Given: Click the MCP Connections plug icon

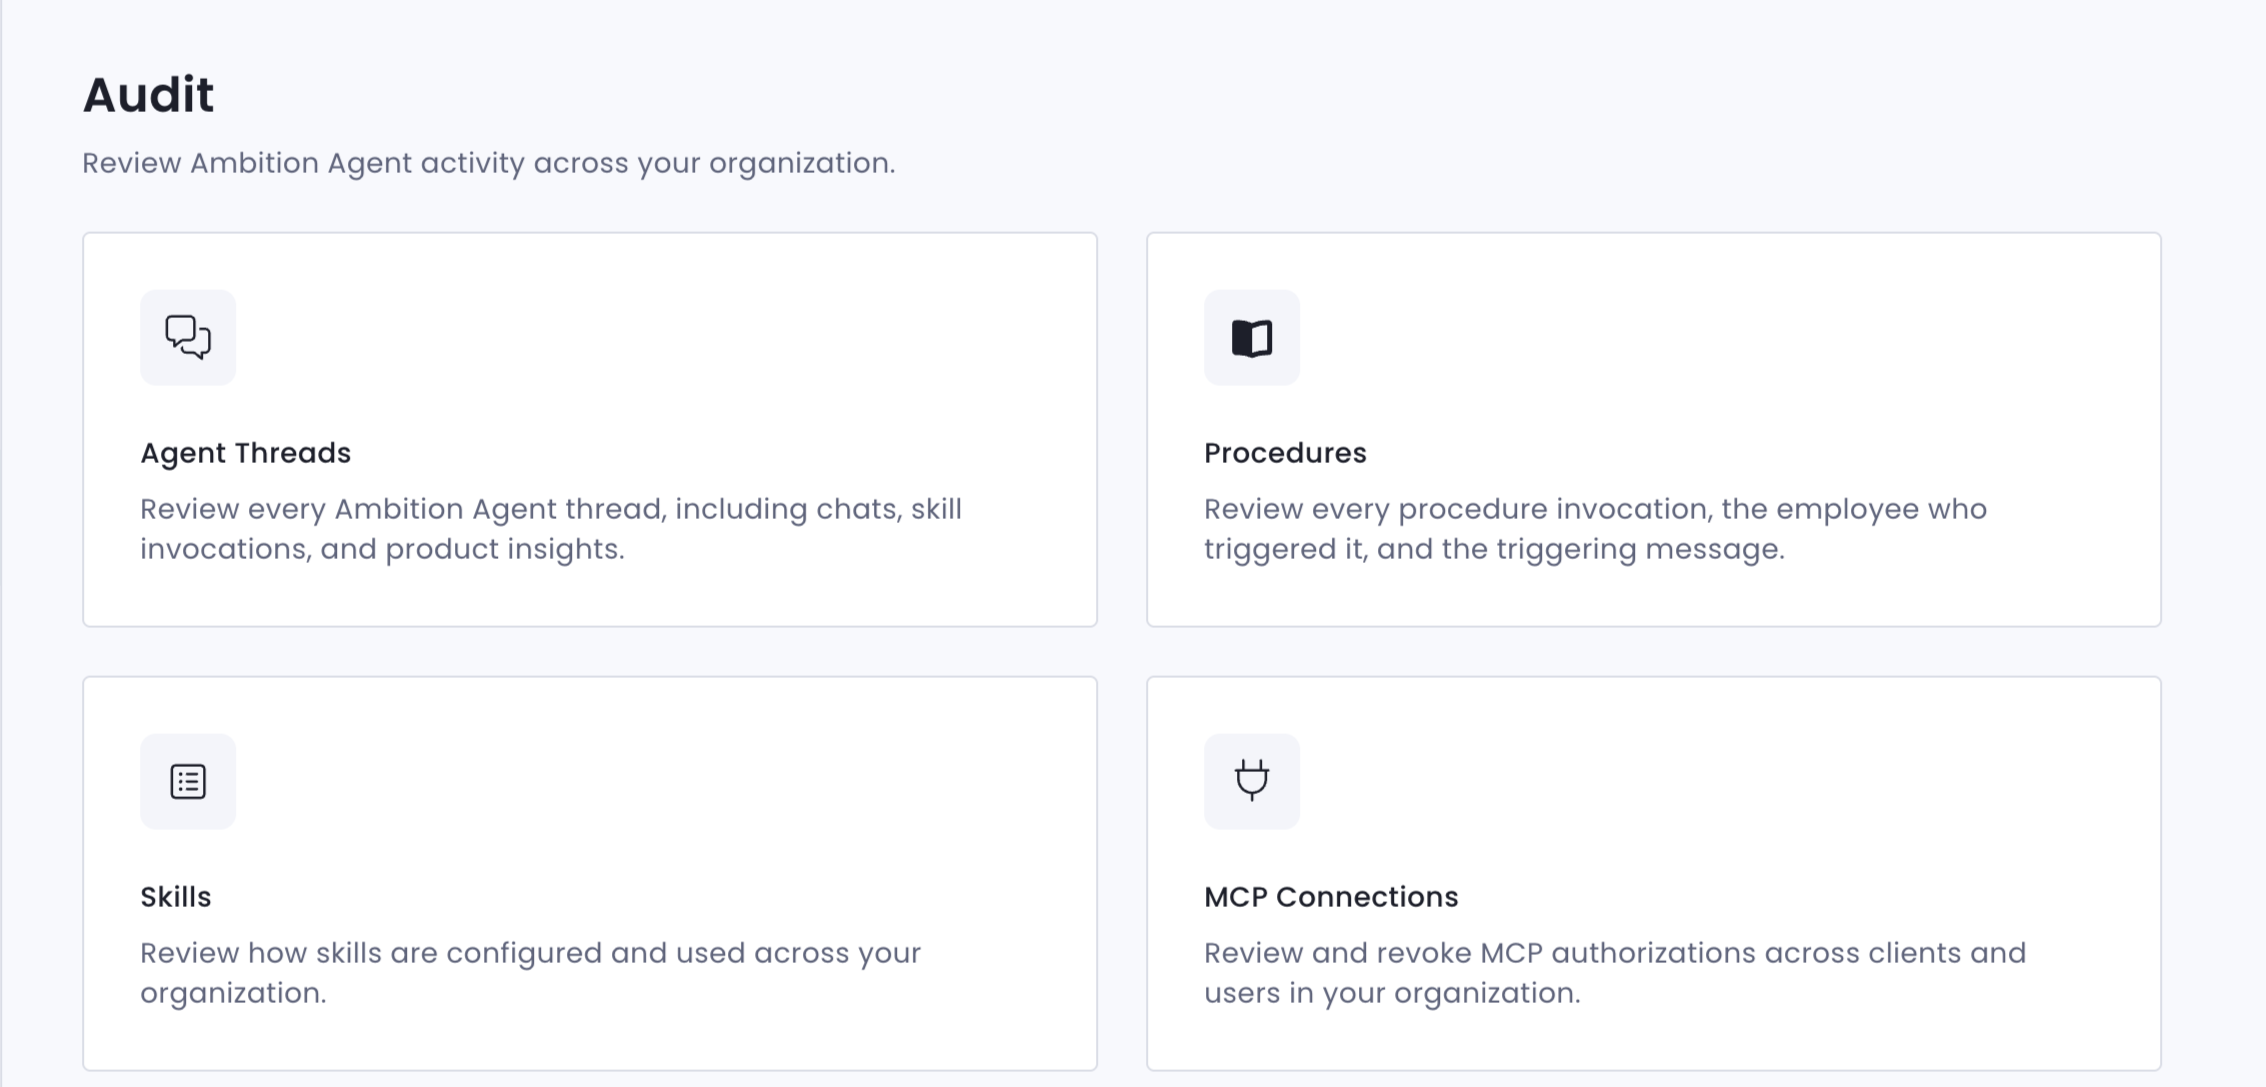Looking at the screenshot, I should pos(1252,781).
